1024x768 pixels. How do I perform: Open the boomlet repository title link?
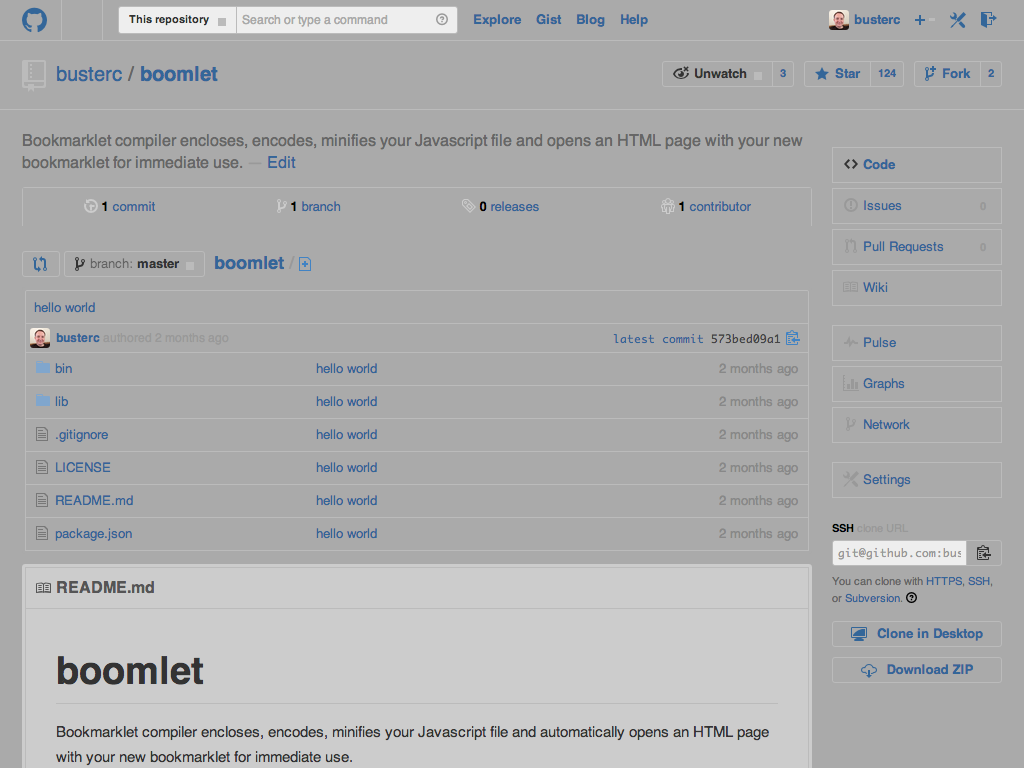[x=179, y=74]
